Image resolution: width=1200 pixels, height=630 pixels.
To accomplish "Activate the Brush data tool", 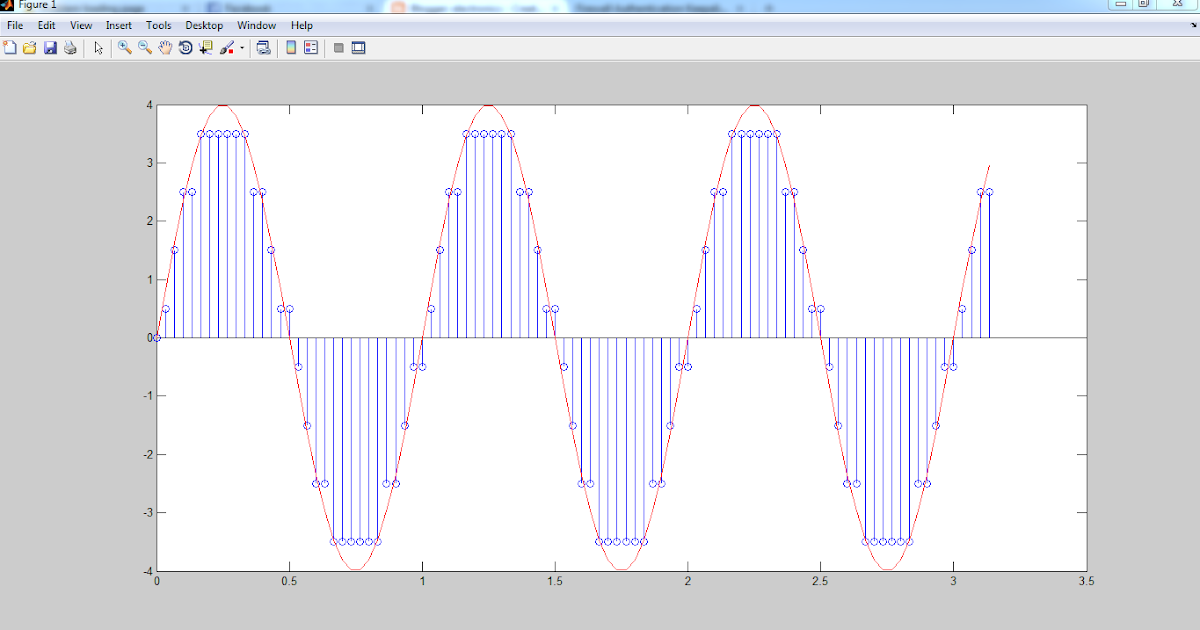I will pos(227,47).
